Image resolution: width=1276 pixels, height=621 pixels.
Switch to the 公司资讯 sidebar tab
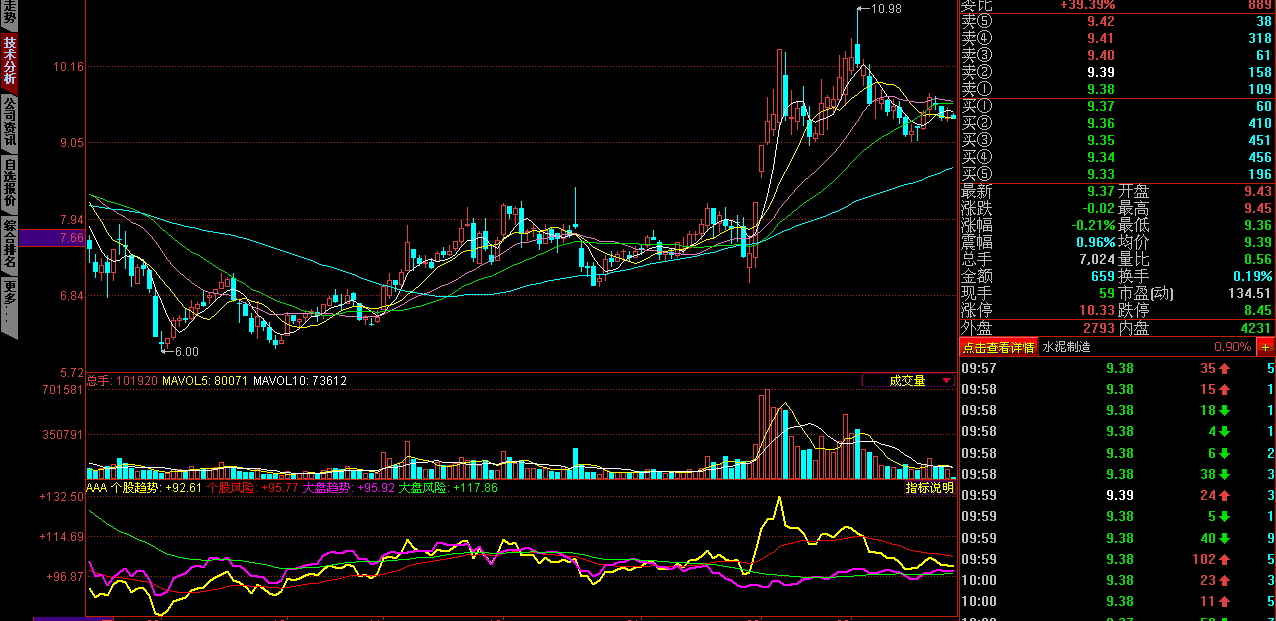(9, 123)
